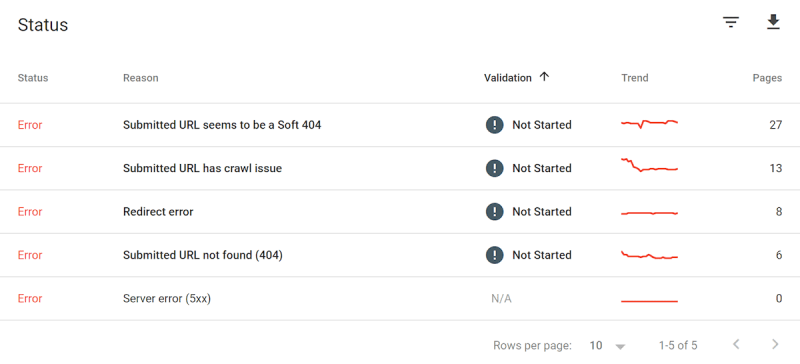Click the Reason column header
This screenshot has width=800, height=364.
click(x=140, y=78)
